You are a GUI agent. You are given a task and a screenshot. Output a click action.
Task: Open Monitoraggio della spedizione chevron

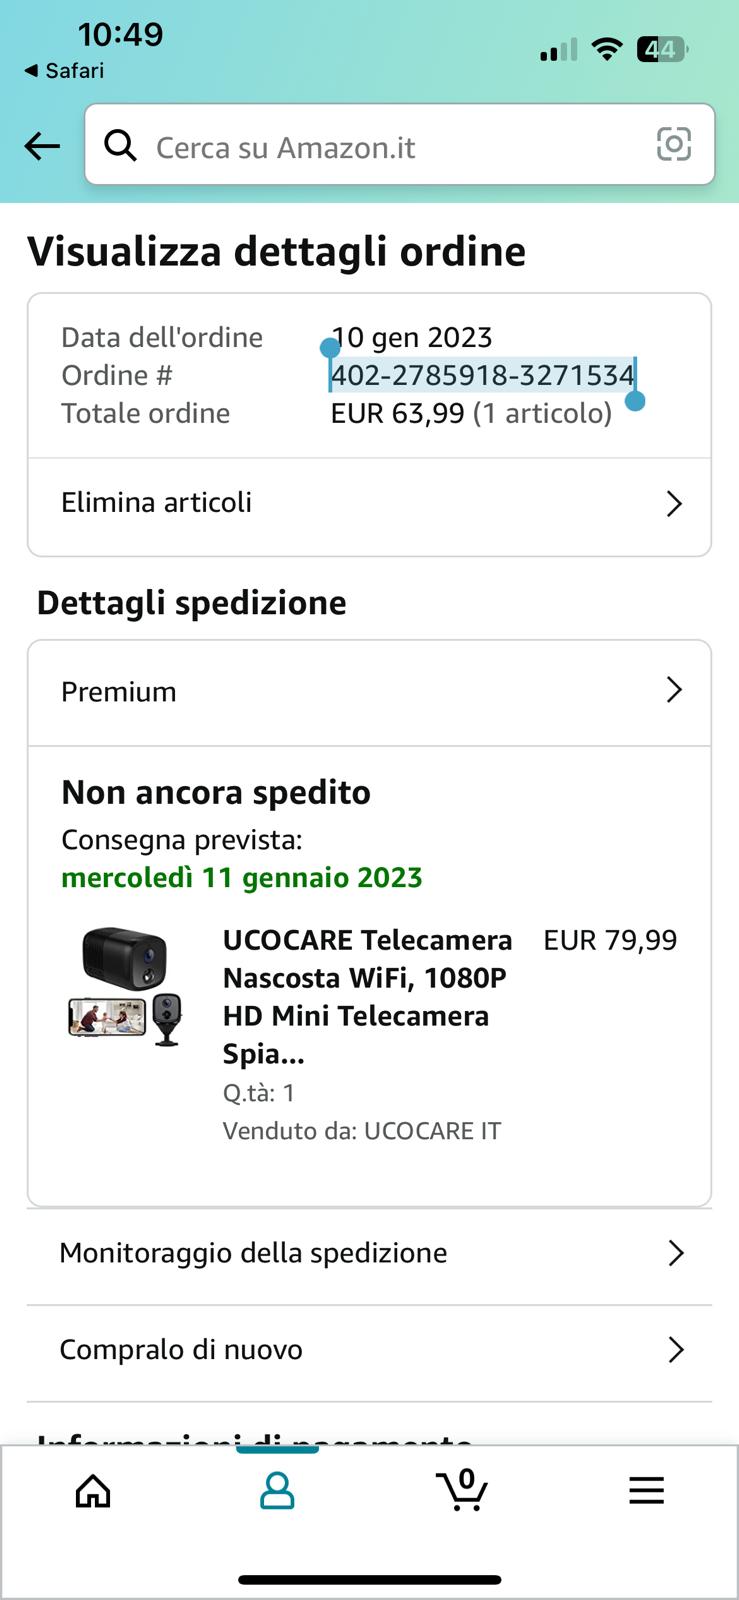click(x=676, y=1253)
